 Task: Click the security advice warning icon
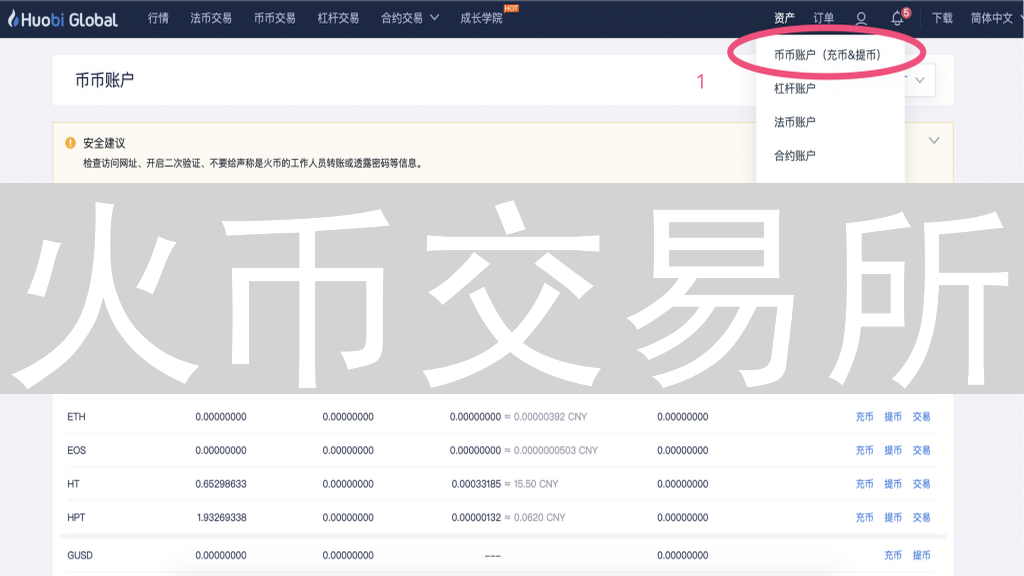click(71, 143)
